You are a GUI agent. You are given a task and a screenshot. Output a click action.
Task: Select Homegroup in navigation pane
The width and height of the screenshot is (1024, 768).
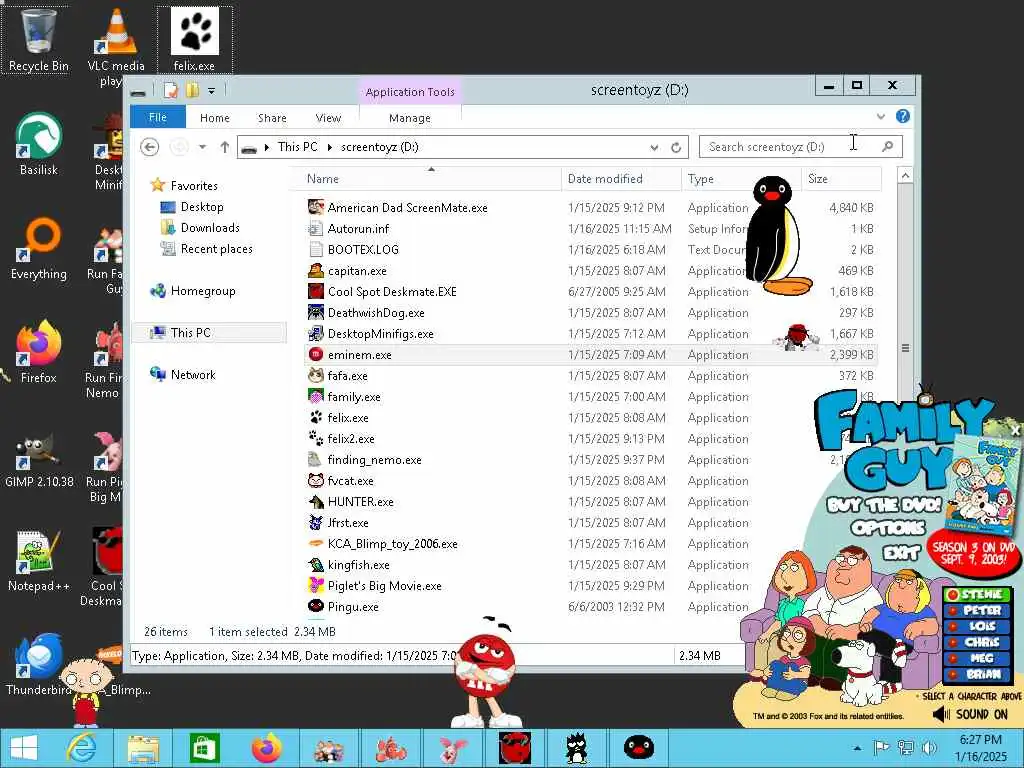203,291
